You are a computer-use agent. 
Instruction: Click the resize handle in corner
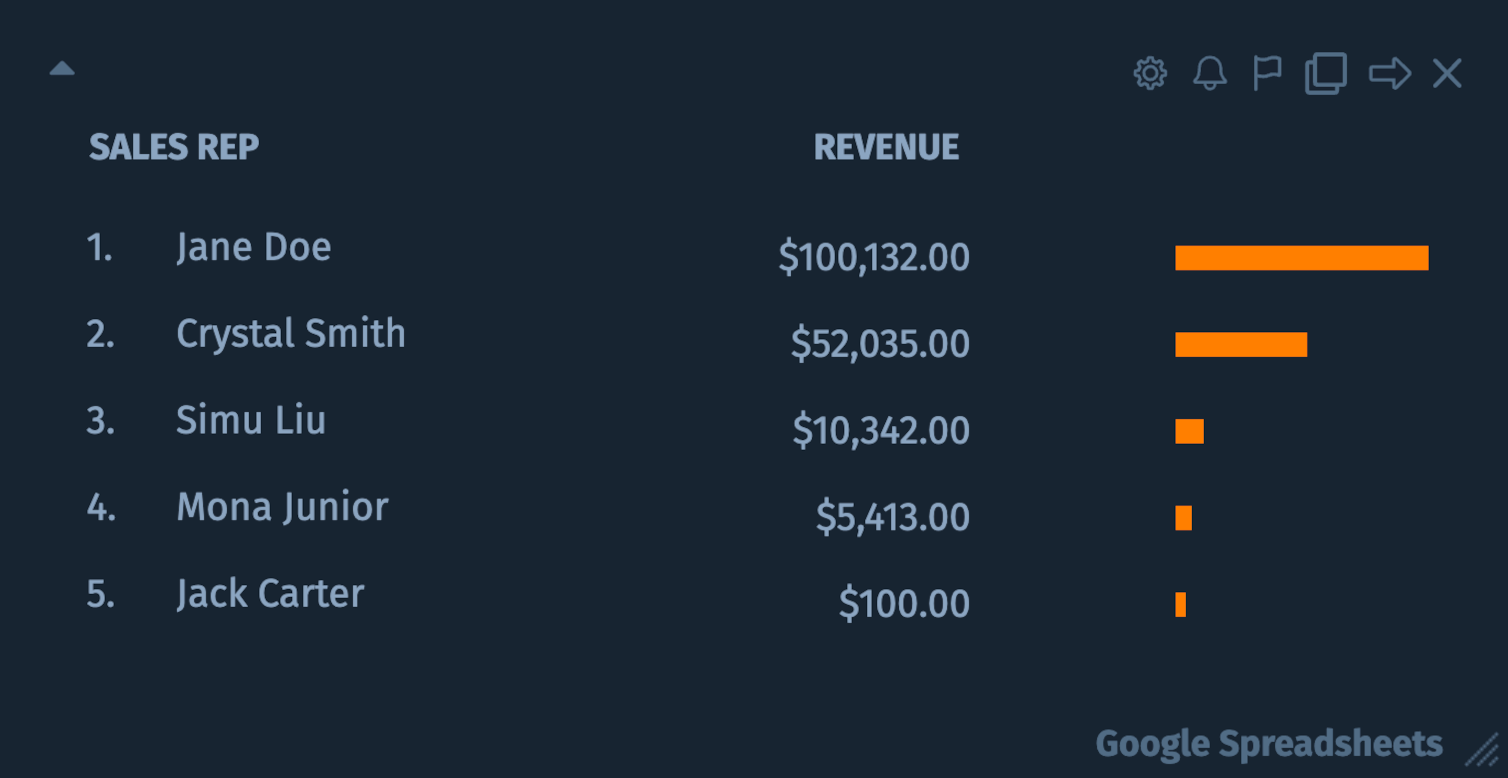(x=1482, y=748)
